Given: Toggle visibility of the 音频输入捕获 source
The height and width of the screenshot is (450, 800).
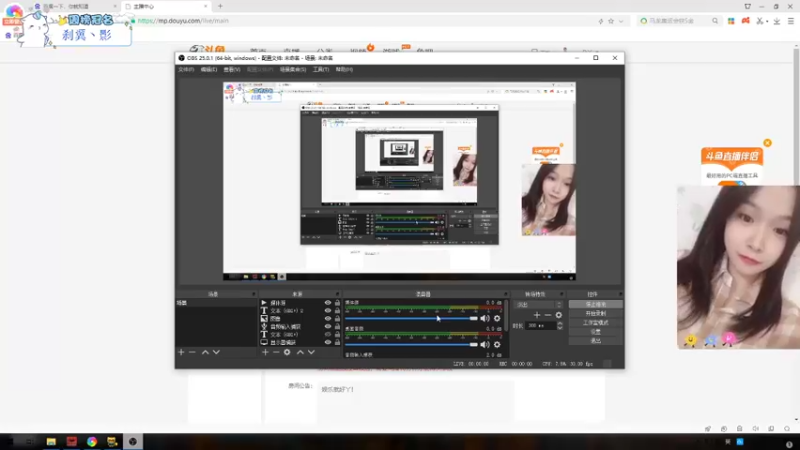Looking at the screenshot, I should click(328, 327).
